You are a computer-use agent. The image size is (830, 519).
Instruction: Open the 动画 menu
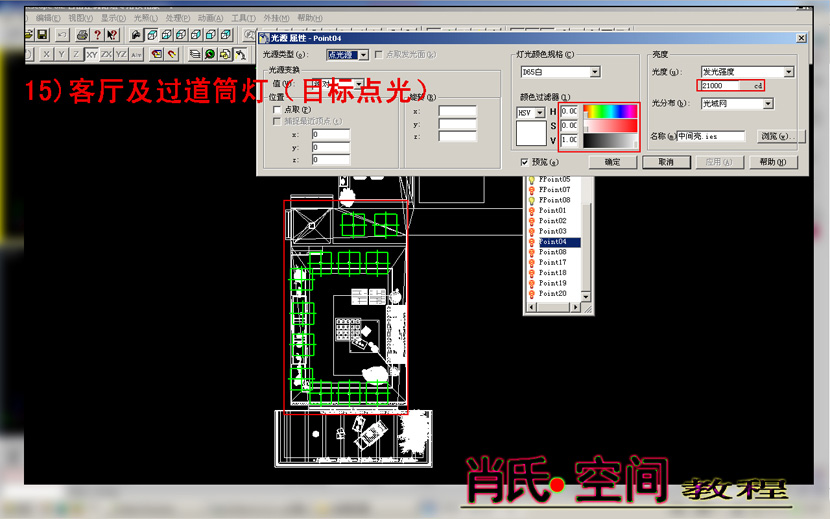pyautogui.click(x=211, y=18)
